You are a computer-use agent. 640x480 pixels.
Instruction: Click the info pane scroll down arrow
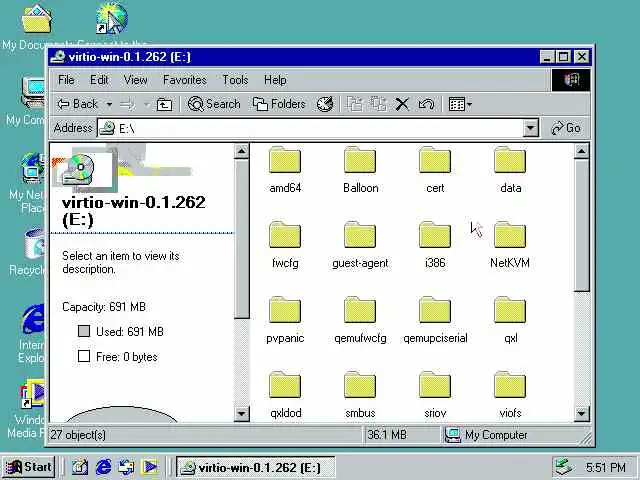[242, 414]
